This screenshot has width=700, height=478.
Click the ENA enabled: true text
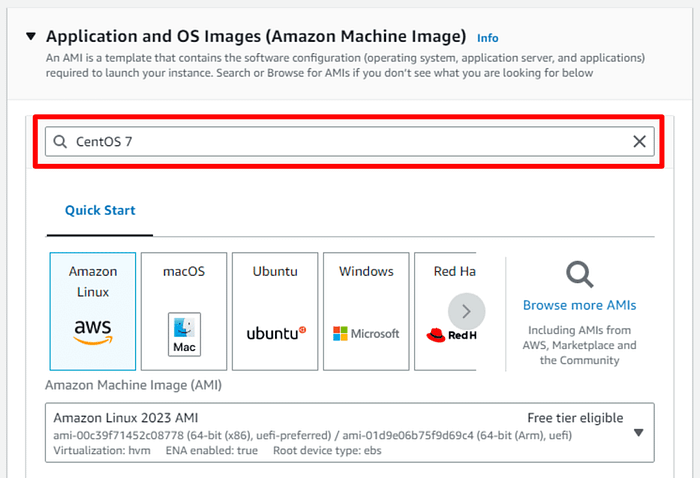(x=212, y=450)
